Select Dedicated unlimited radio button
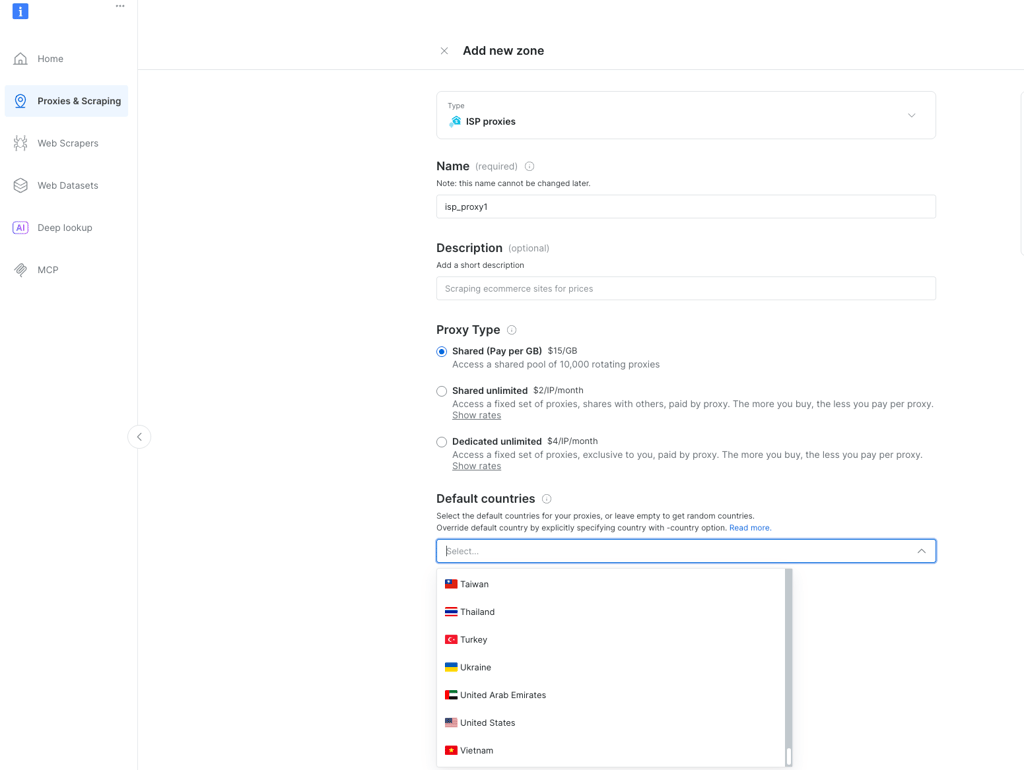Screen dimensions: 1024x770 [441, 442]
